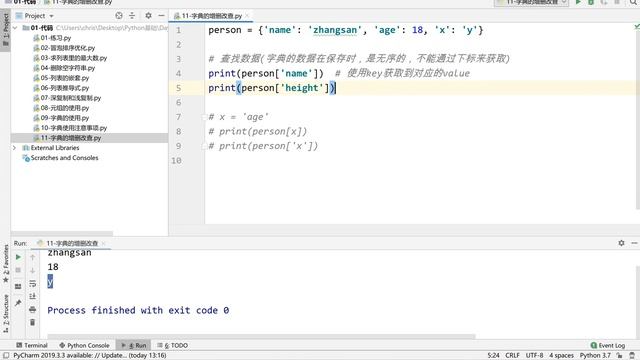
Task: Click the scroll to end icon
Action: tap(33, 296)
